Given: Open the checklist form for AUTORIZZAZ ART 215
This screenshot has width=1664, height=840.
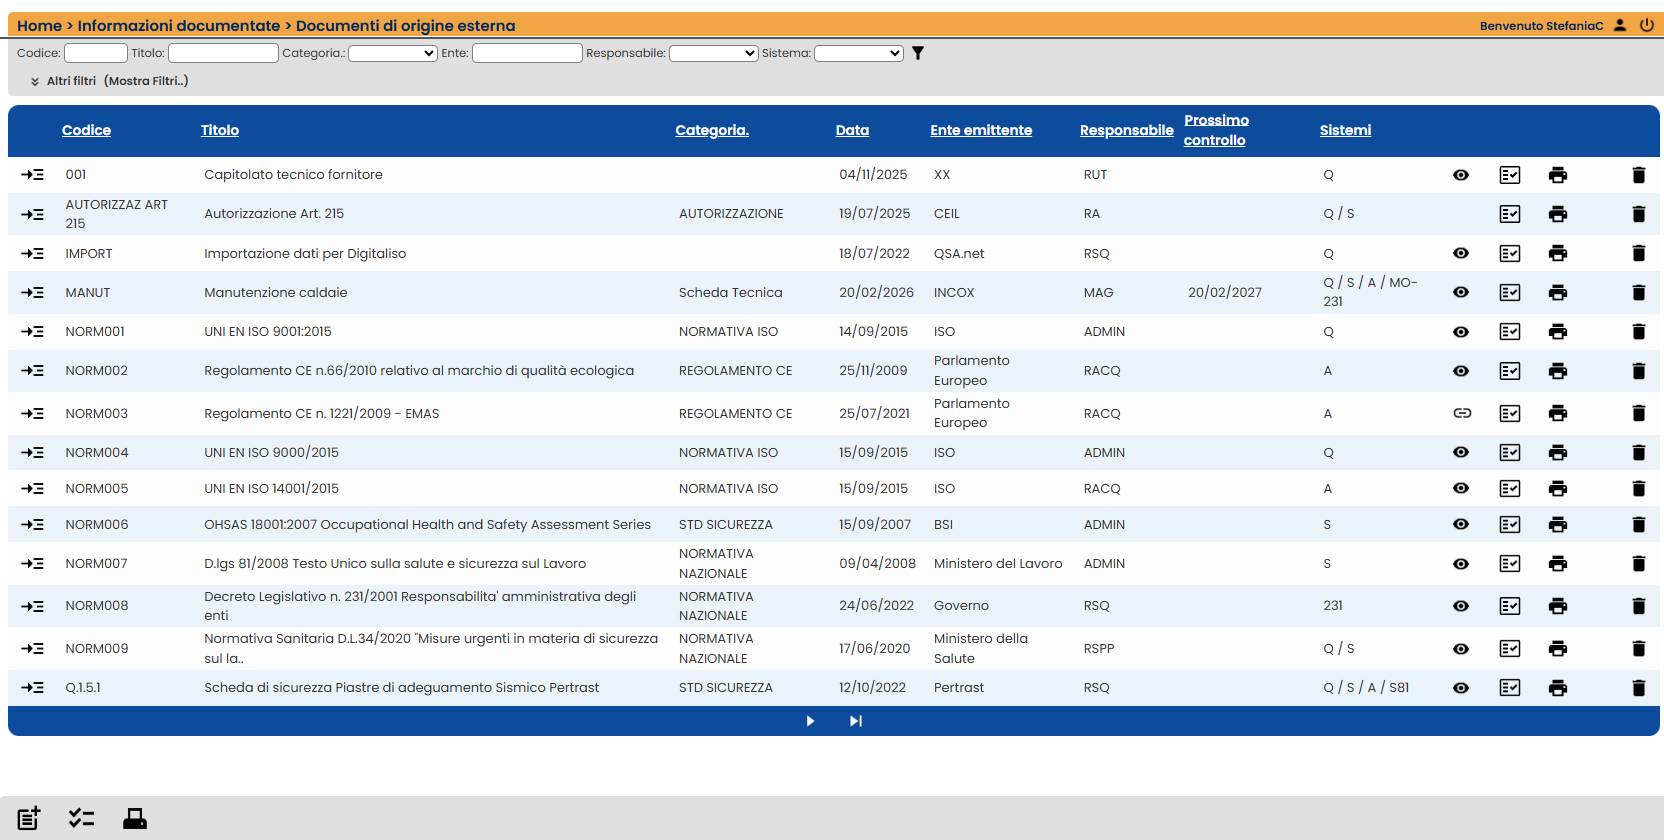Looking at the screenshot, I should (1510, 214).
